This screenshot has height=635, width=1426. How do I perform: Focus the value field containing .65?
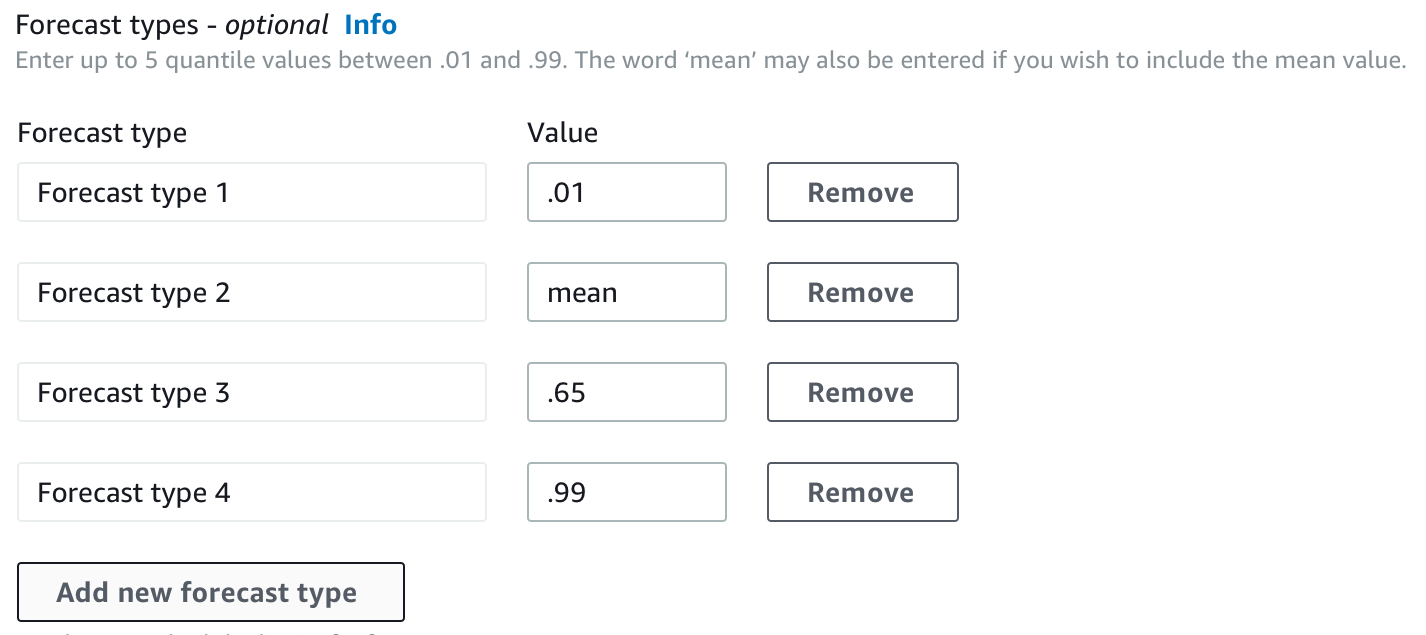(626, 392)
